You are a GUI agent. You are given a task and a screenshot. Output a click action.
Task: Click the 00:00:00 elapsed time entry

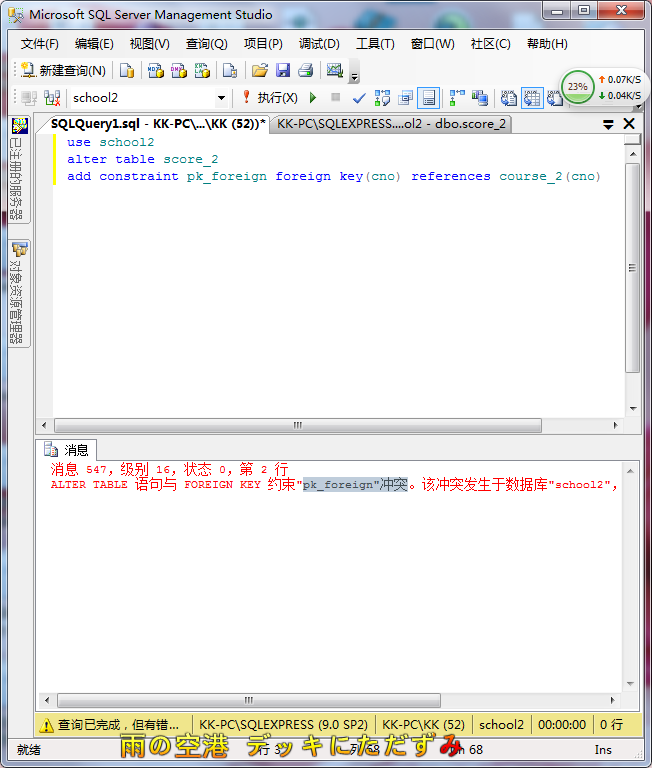tap(562, 724)
